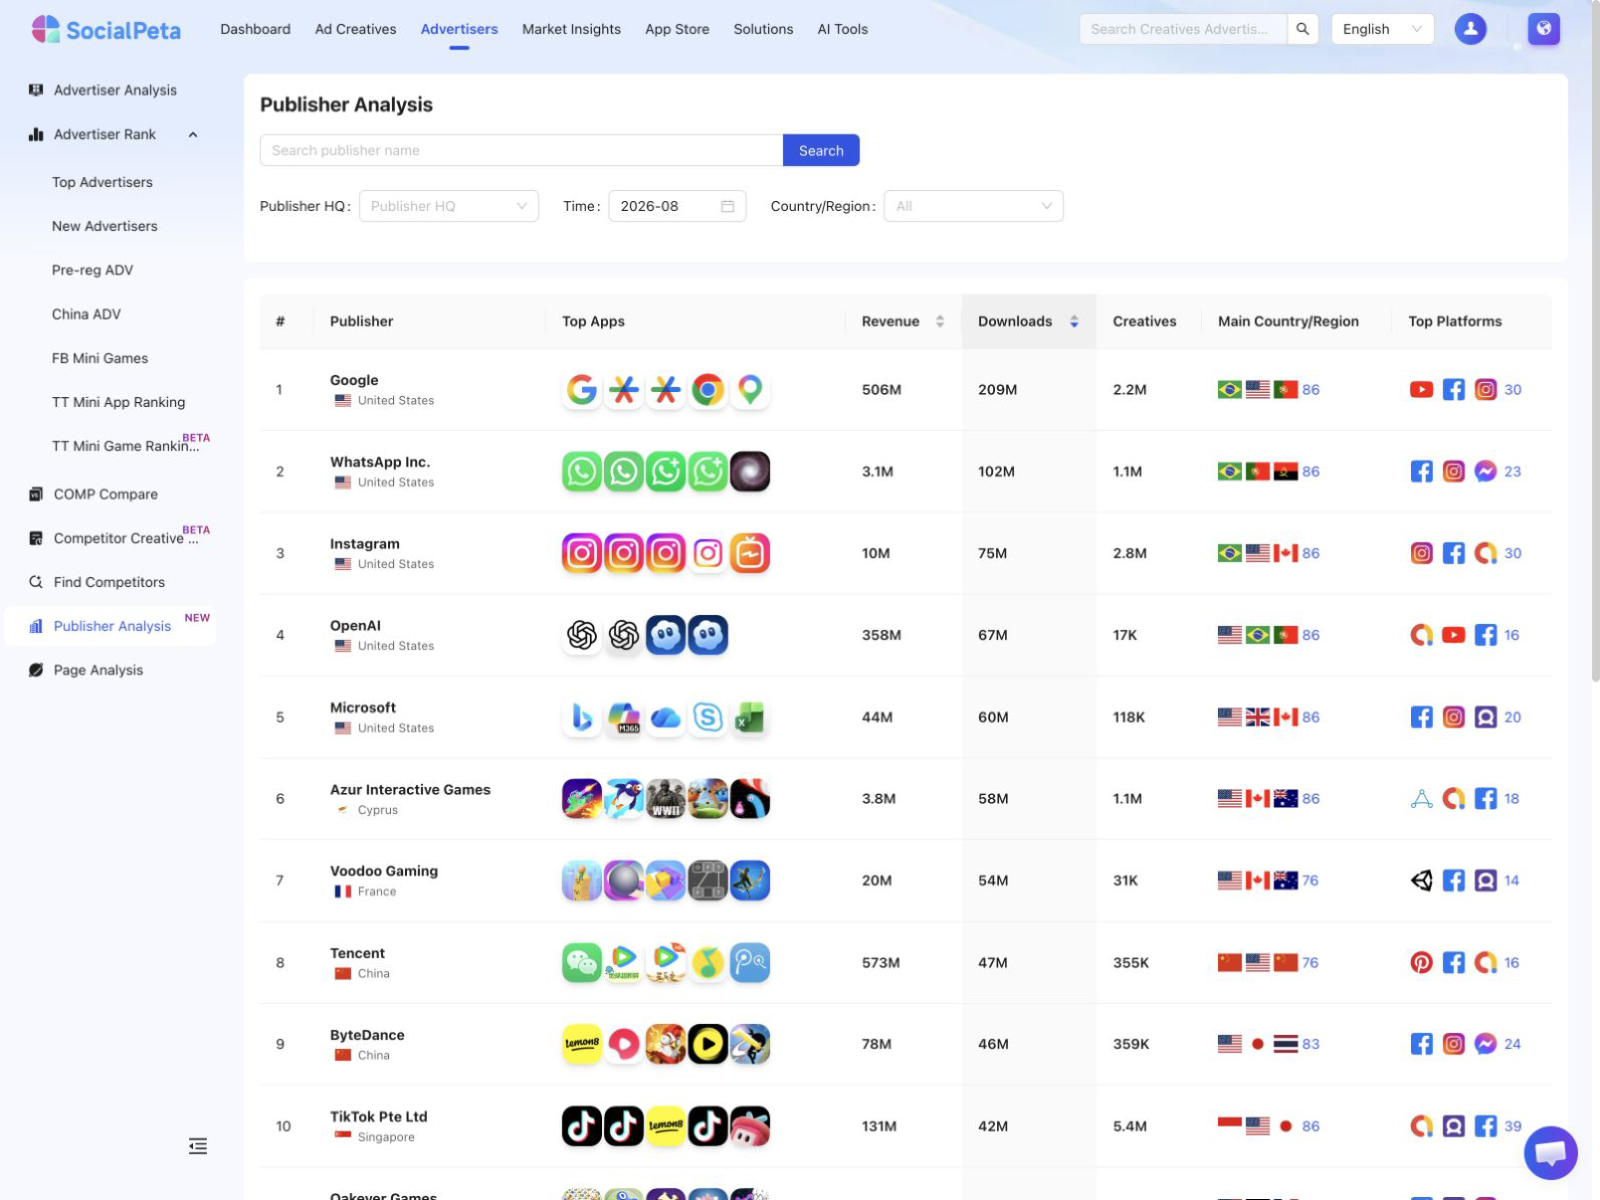Open China ADV in sidebar
The width and height of the screenshot is (1600, 1200).
pos(86,314)
